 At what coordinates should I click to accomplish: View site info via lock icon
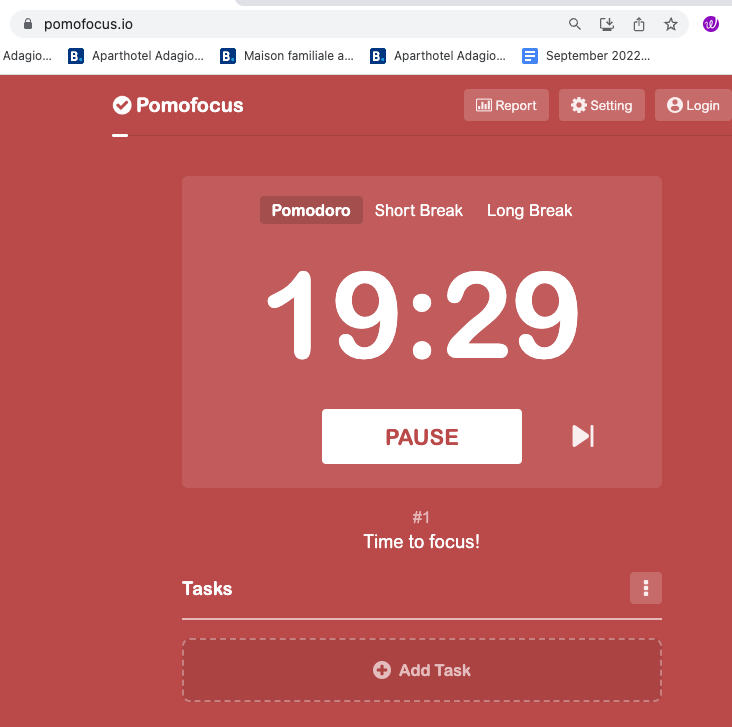(28, 24)
